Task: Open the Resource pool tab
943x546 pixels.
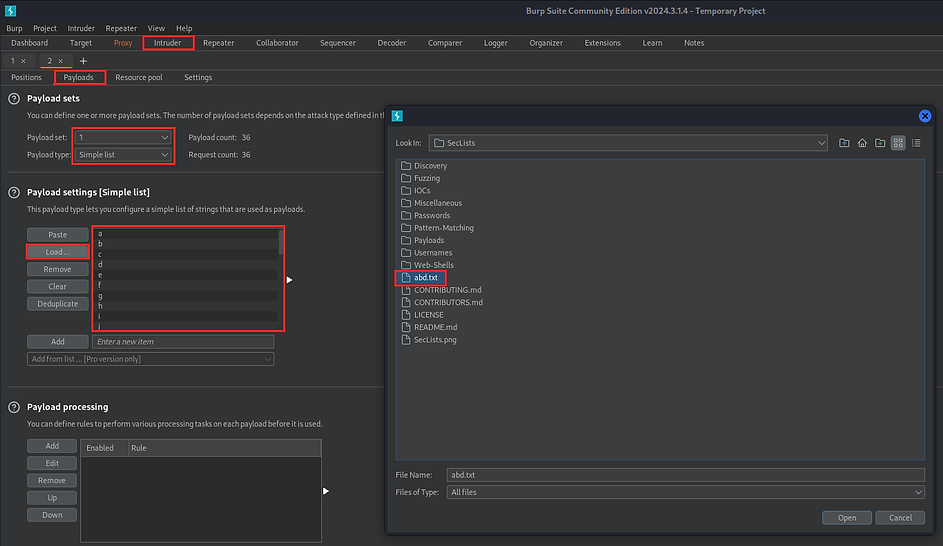Action: coord(138,77)
